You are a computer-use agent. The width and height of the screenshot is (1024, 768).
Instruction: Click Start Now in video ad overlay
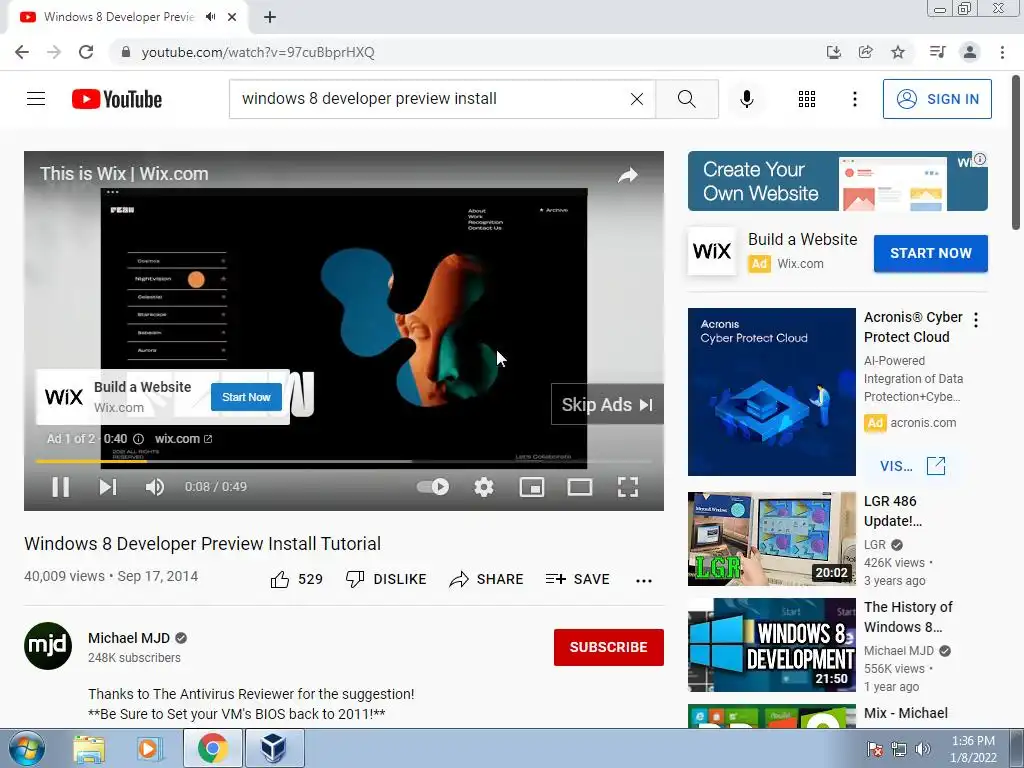pos(246,397)
